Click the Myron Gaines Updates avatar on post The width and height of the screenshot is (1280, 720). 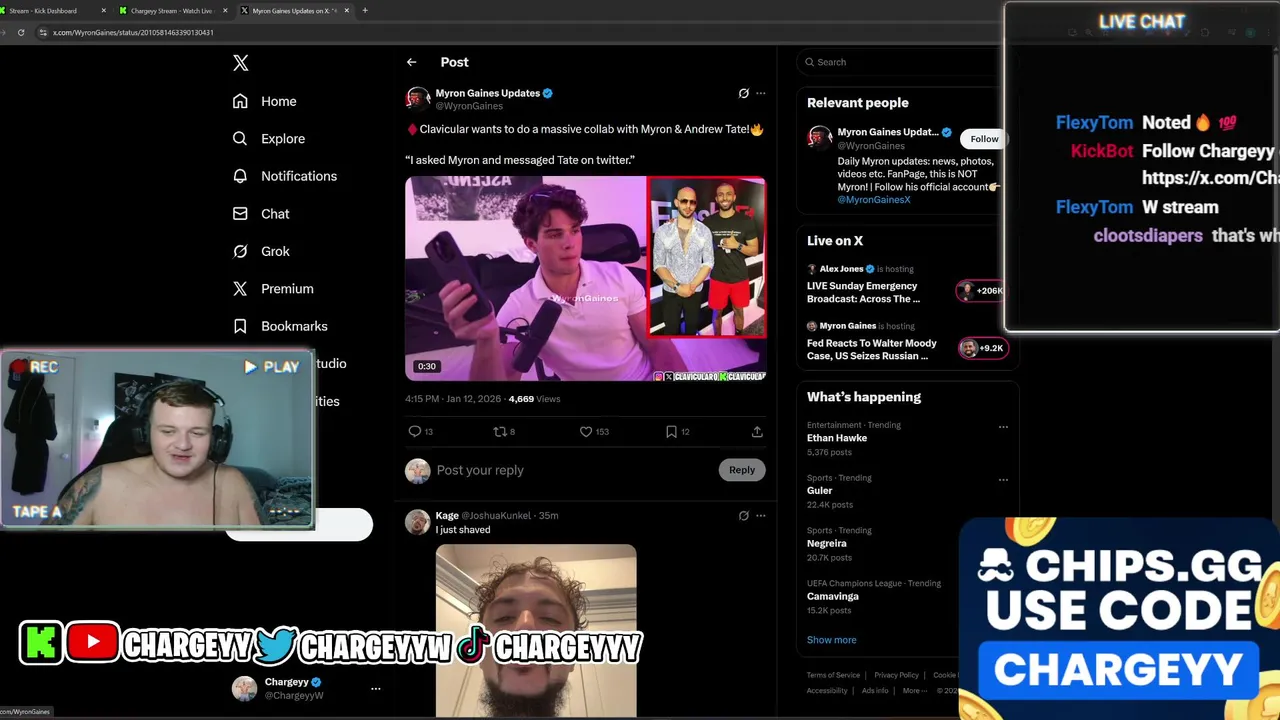[417, 99]
